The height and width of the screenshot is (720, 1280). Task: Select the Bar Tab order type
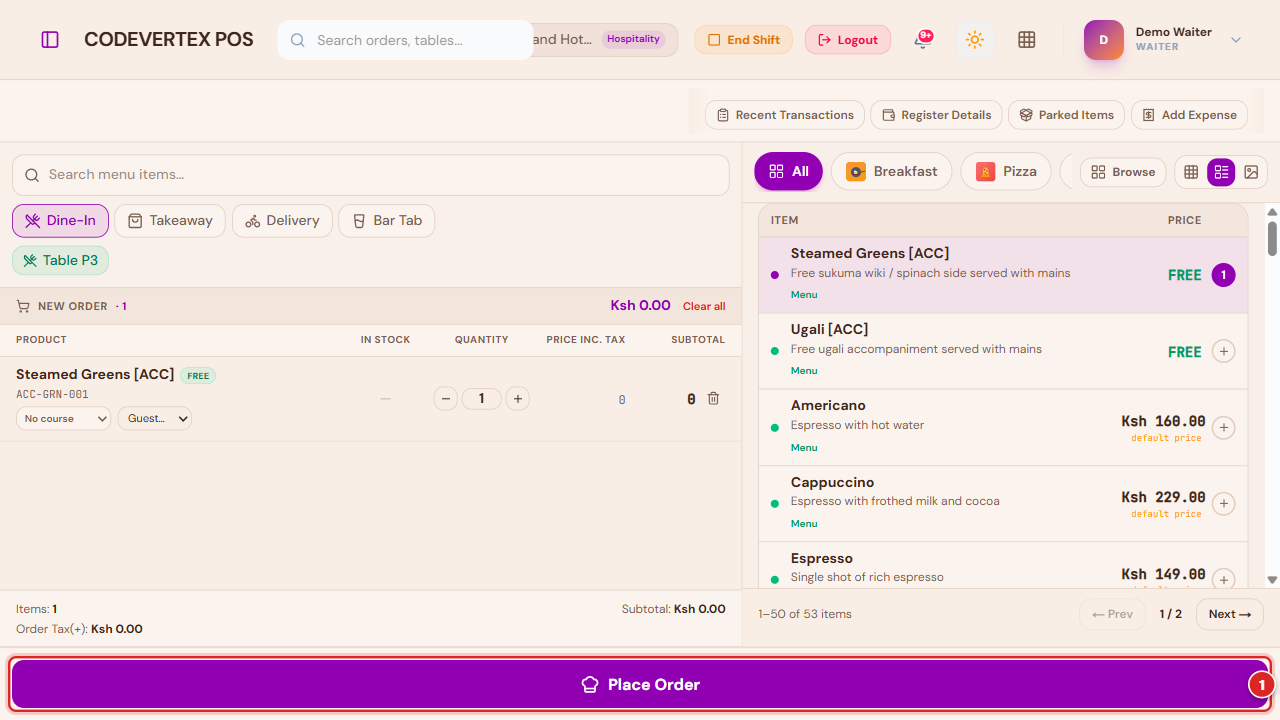pyautogui.click(x=387, y=221)
